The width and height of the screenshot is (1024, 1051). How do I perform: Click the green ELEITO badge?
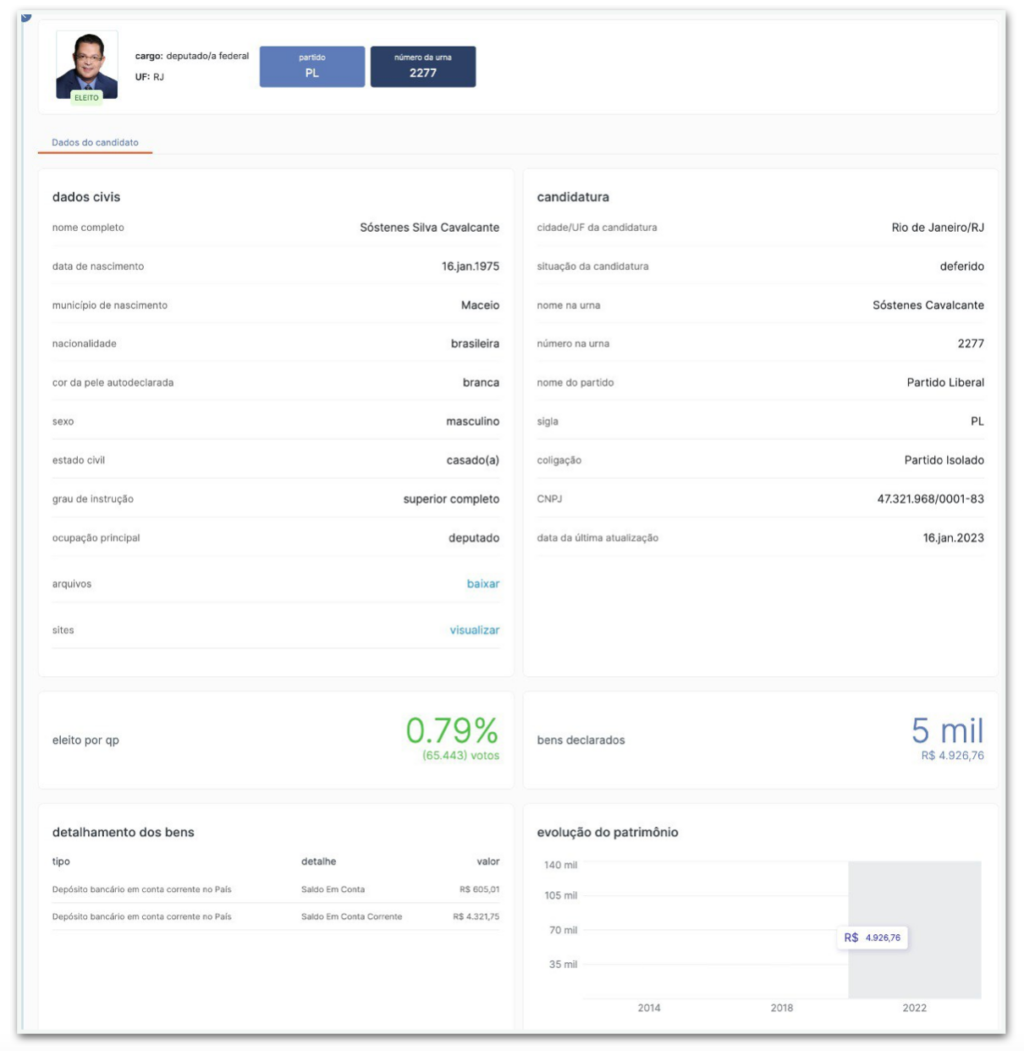[x=87, y=98]
